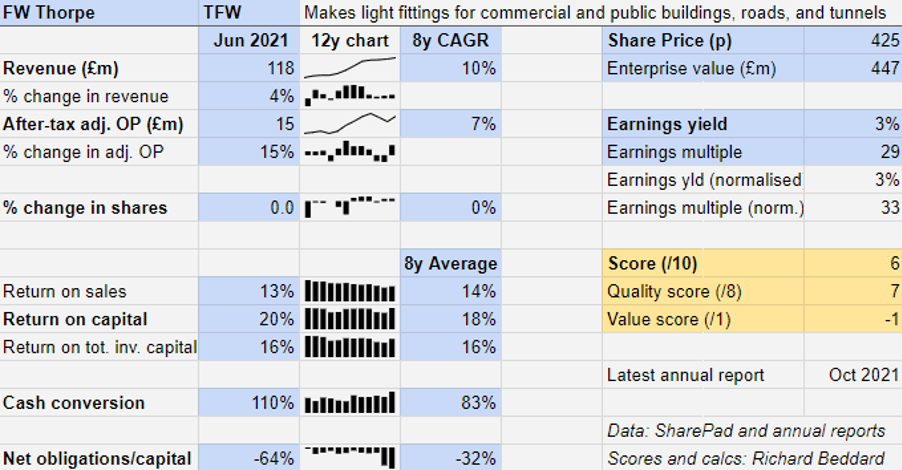The image size is (902, 470).
Task: Click the Quality score (/8) label
Action: point(703,291)
